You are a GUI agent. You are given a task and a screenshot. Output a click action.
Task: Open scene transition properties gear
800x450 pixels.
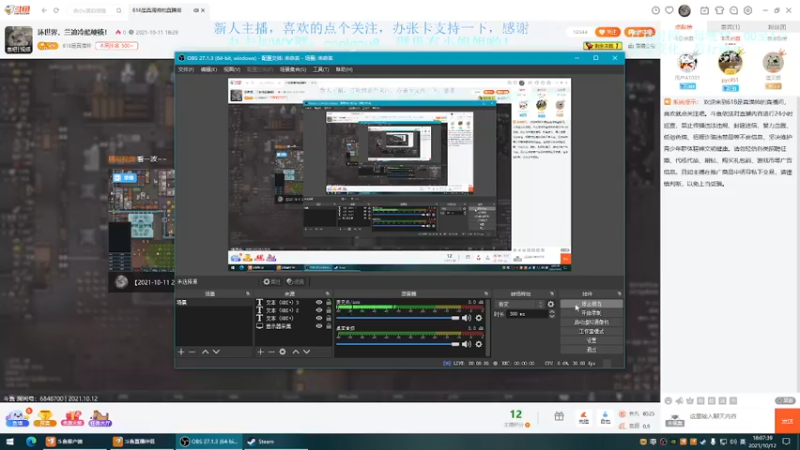(x=551, y=304)
